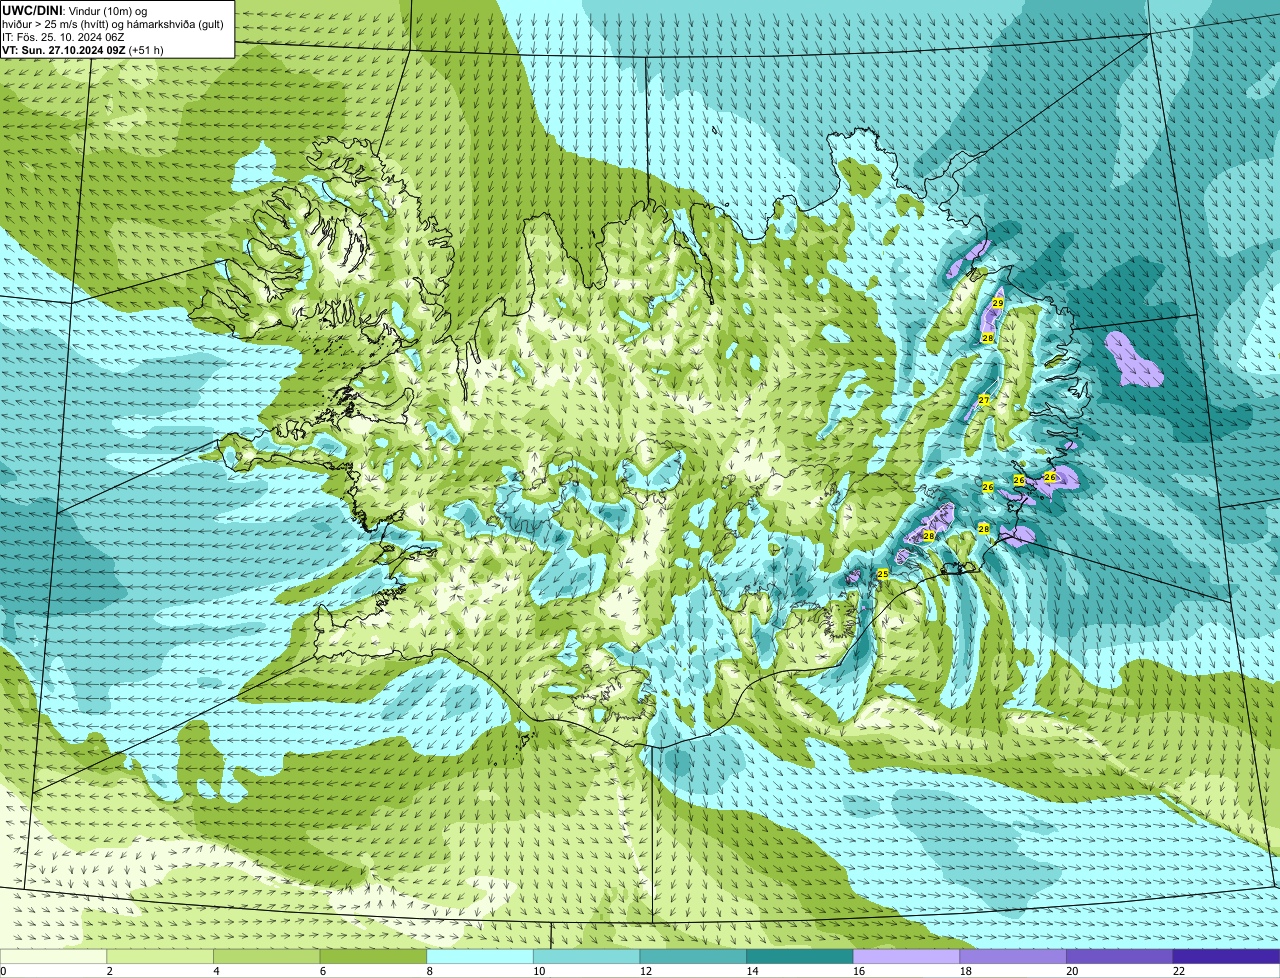Image resolution: width=1280 pixels, height=978 pixels.
Task: Click the 6–8 m/s green legend swatch
Action: point(373,956)
